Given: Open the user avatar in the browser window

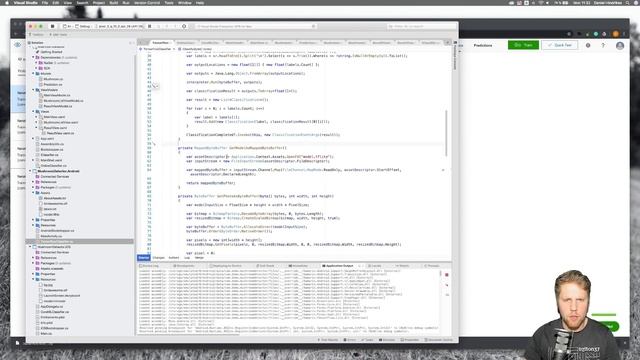Looking at the screenshot, I should click(620, 45).
